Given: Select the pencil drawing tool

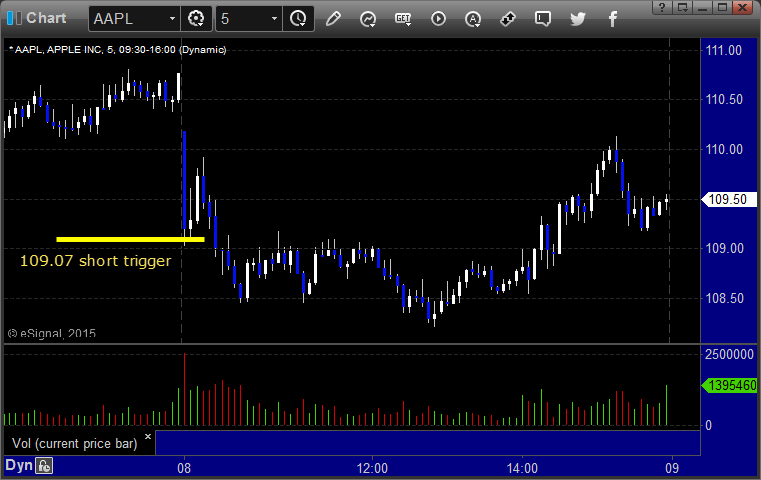Looking at the screenshot, I should (x=333, y=19).
